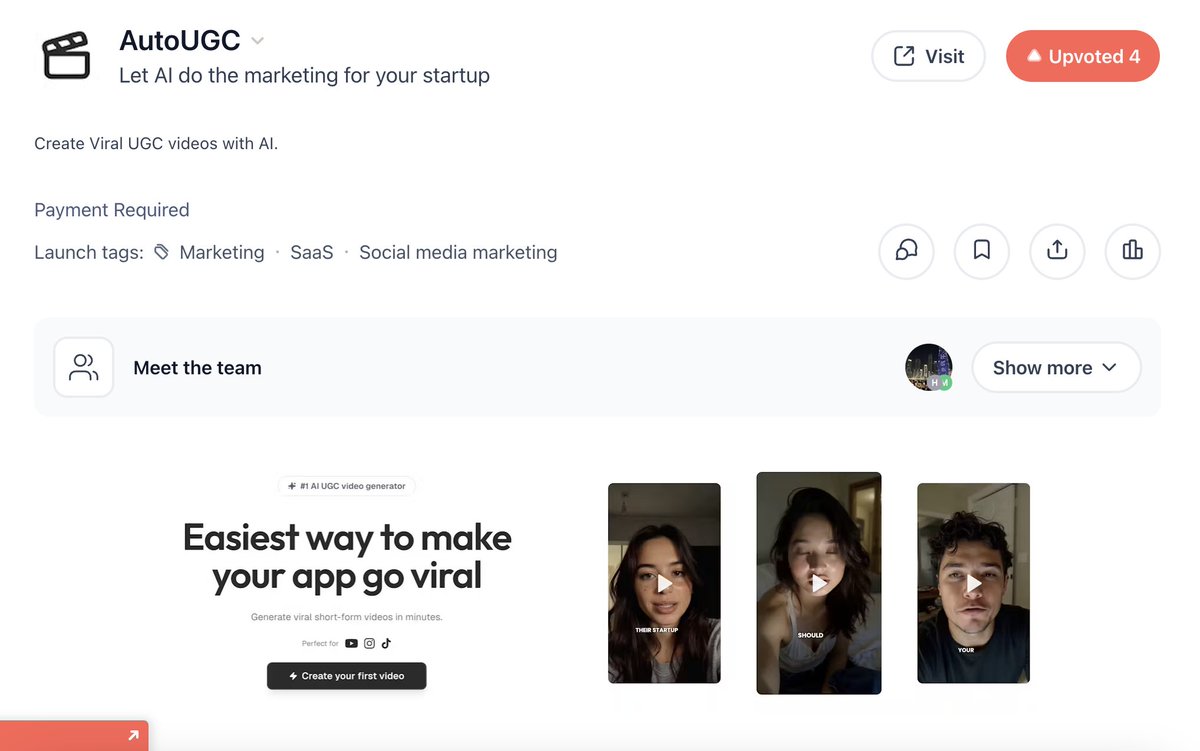
Task: Click the tagline Let AI do the marketing
Action: coord(304,75)
